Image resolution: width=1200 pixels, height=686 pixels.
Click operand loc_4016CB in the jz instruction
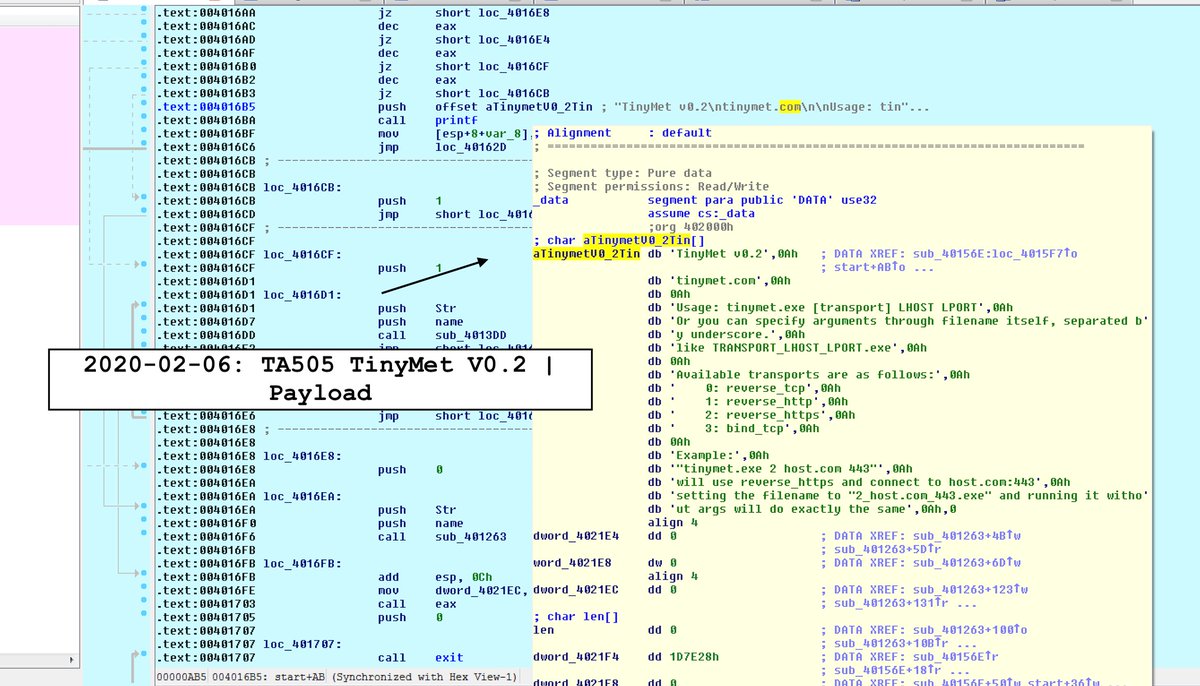[514, 93]
